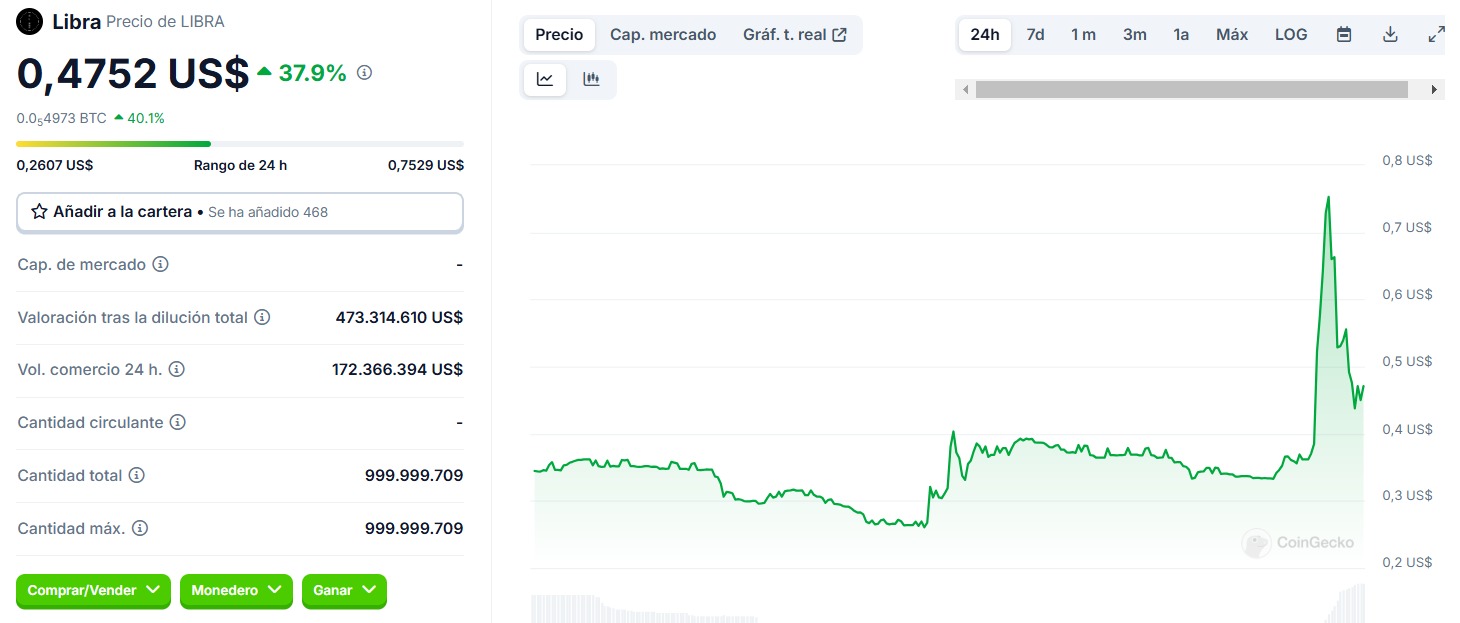Click the 24h price range bar

pyautogui.click(x=239, y=144)
